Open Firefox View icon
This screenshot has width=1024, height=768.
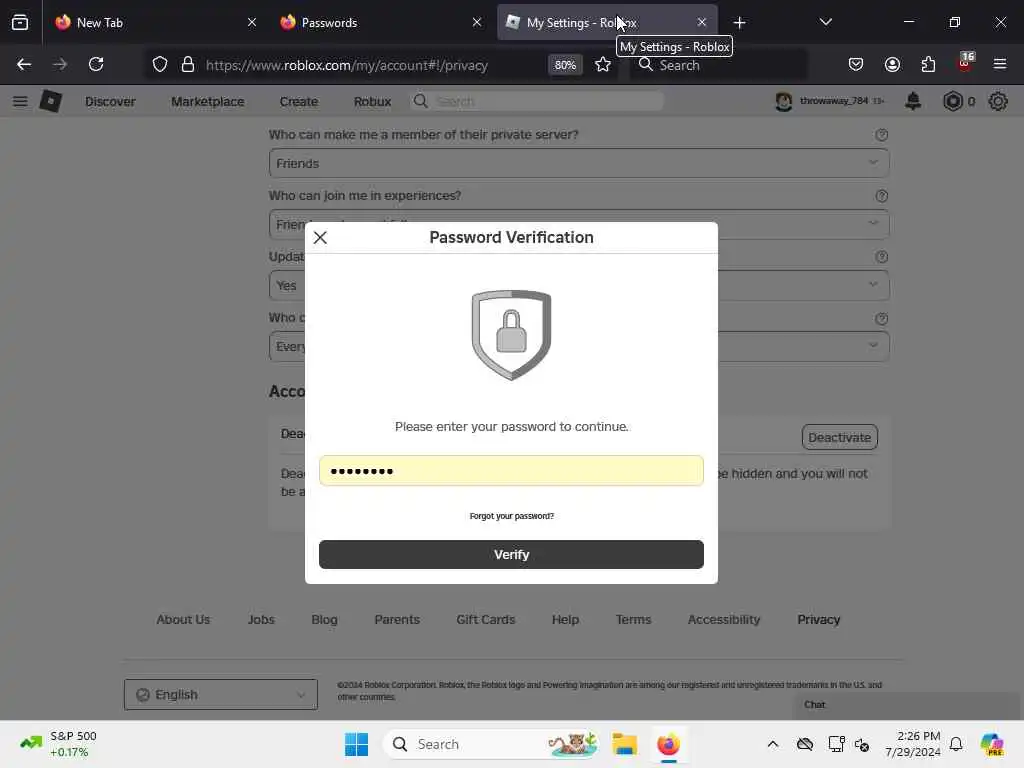click(x=20, y=22)
